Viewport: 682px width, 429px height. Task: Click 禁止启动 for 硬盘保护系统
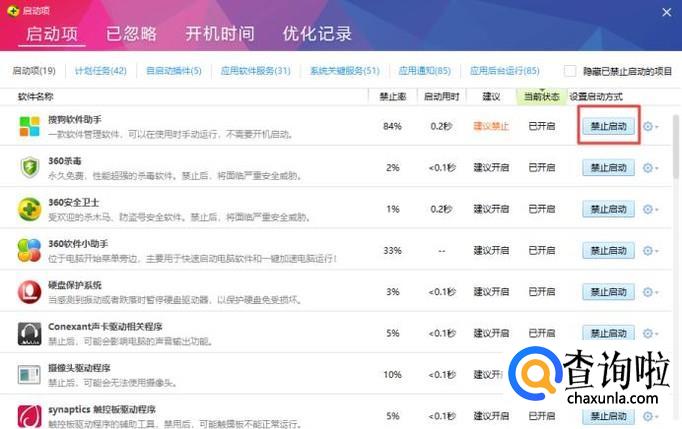[608, 292]
